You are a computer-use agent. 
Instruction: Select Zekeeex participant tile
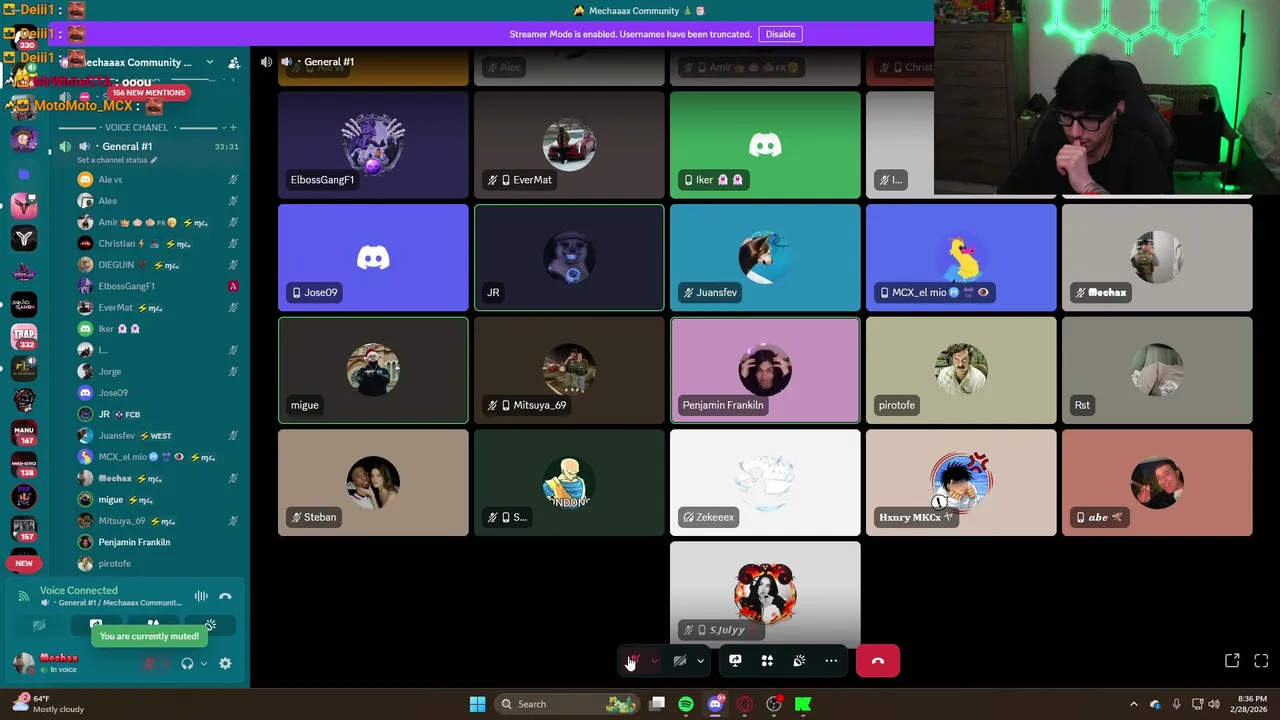tap(765, 483)
